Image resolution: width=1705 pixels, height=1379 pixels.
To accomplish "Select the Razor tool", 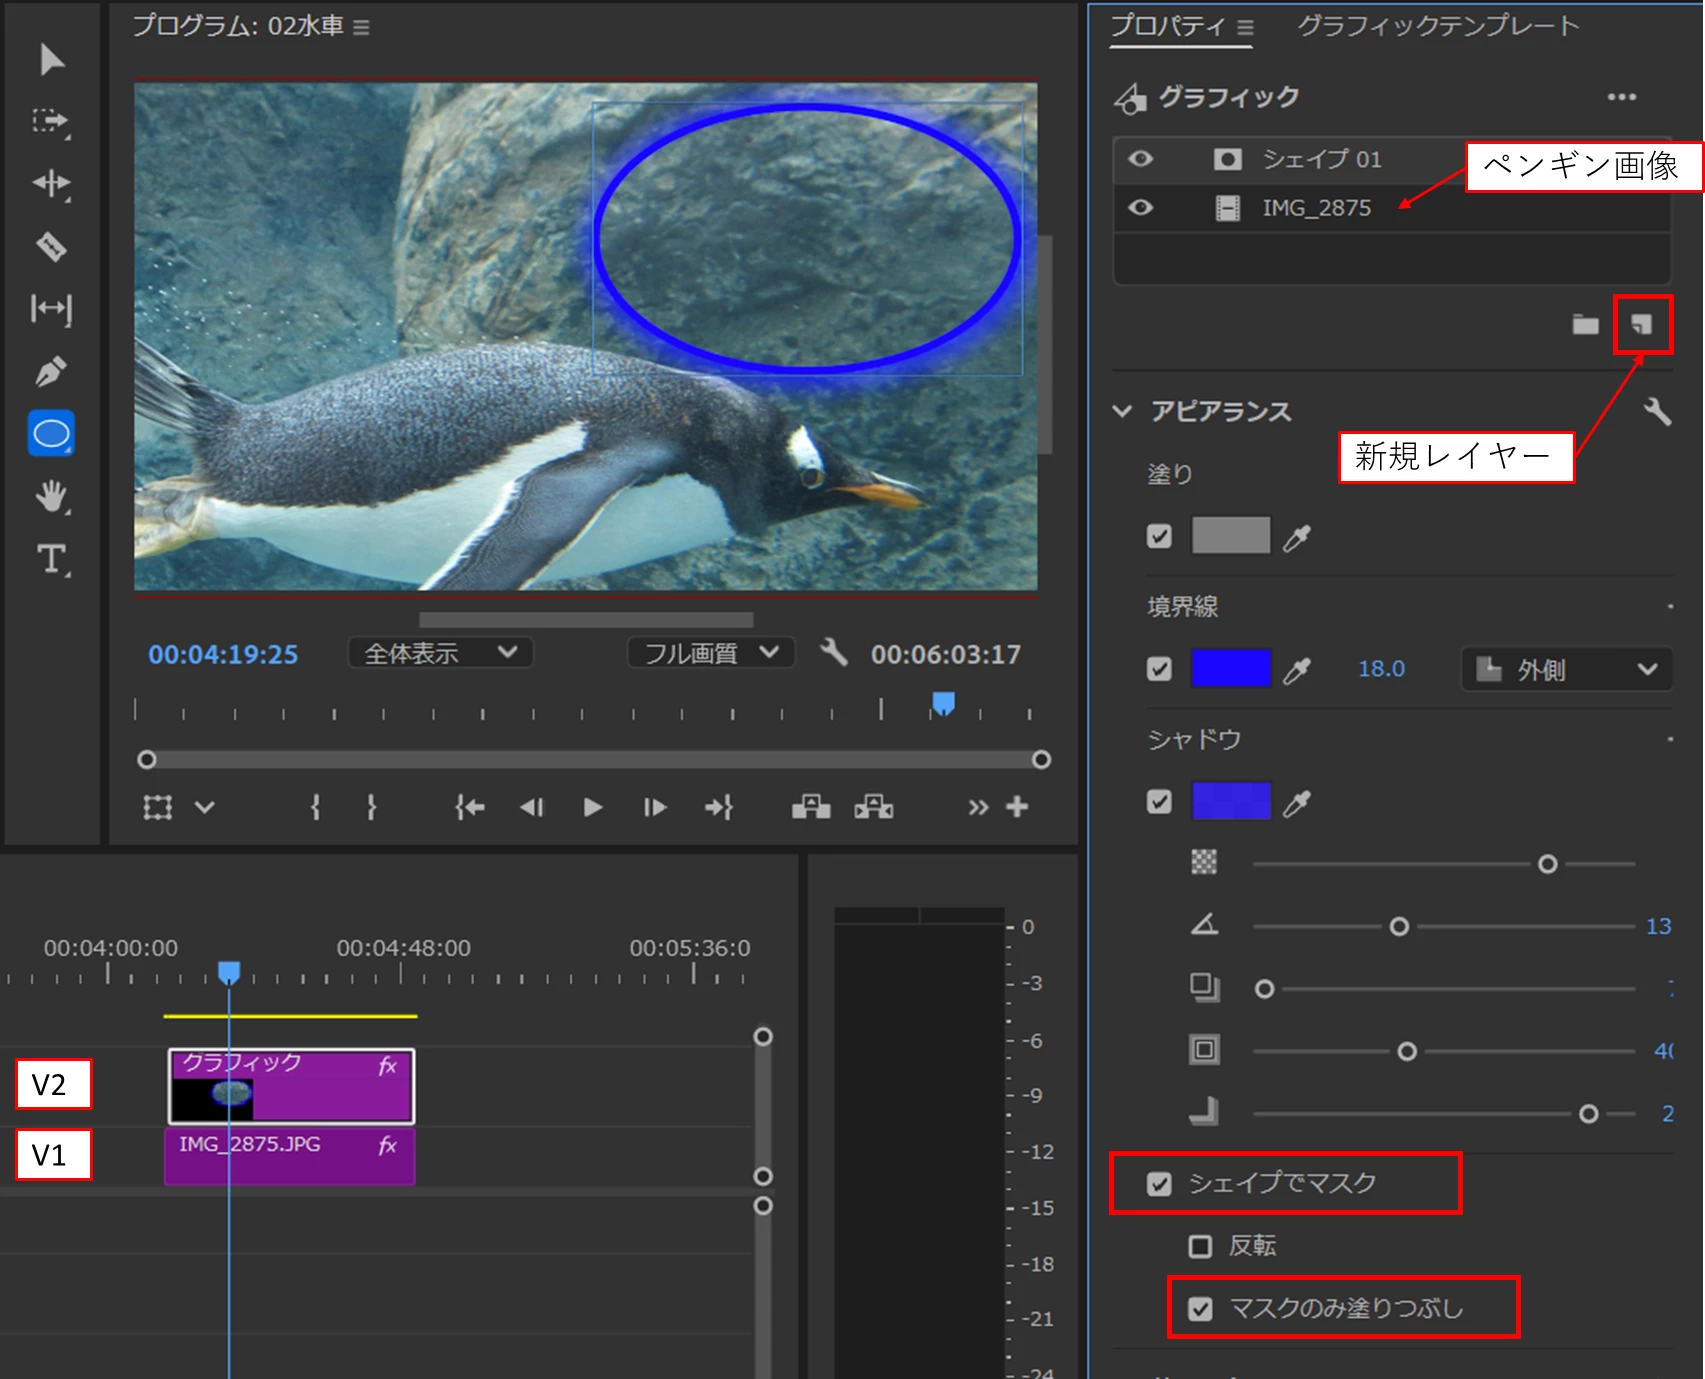I will tap(51, 246).
